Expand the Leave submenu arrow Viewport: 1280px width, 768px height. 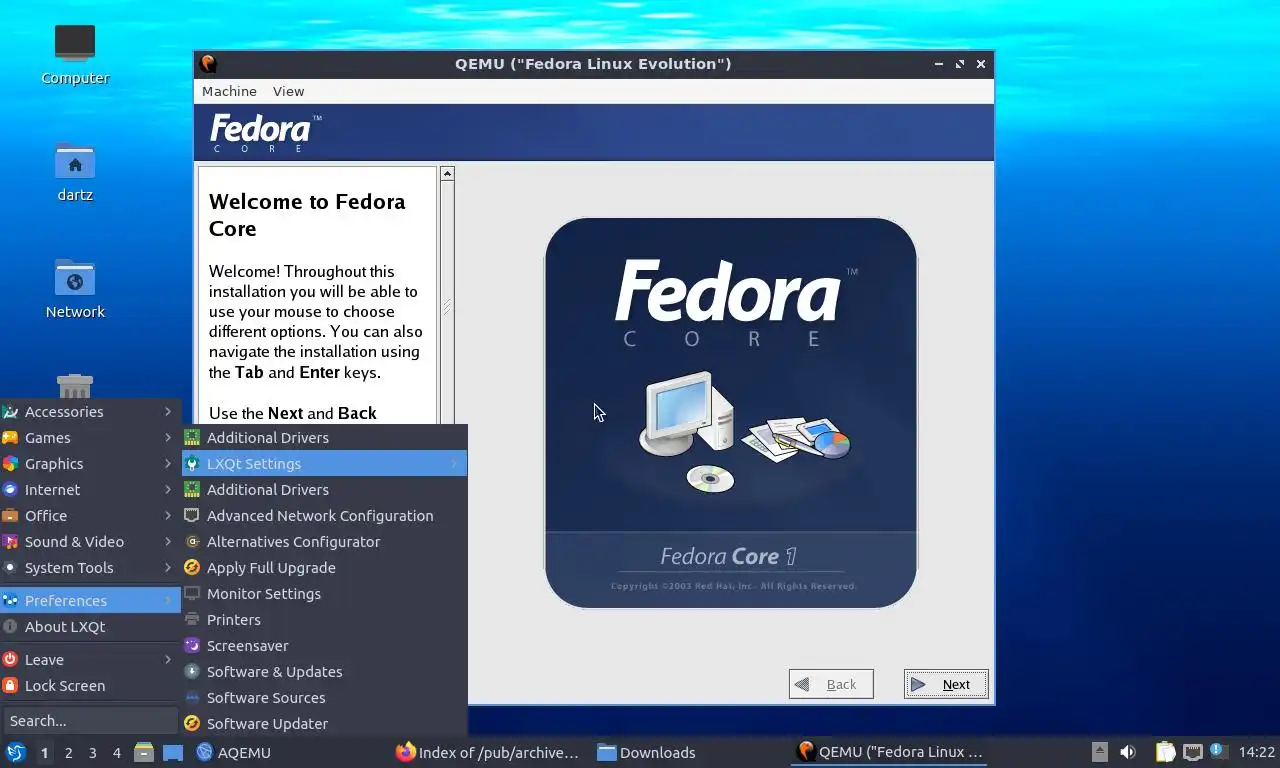(x=168, y=660)
